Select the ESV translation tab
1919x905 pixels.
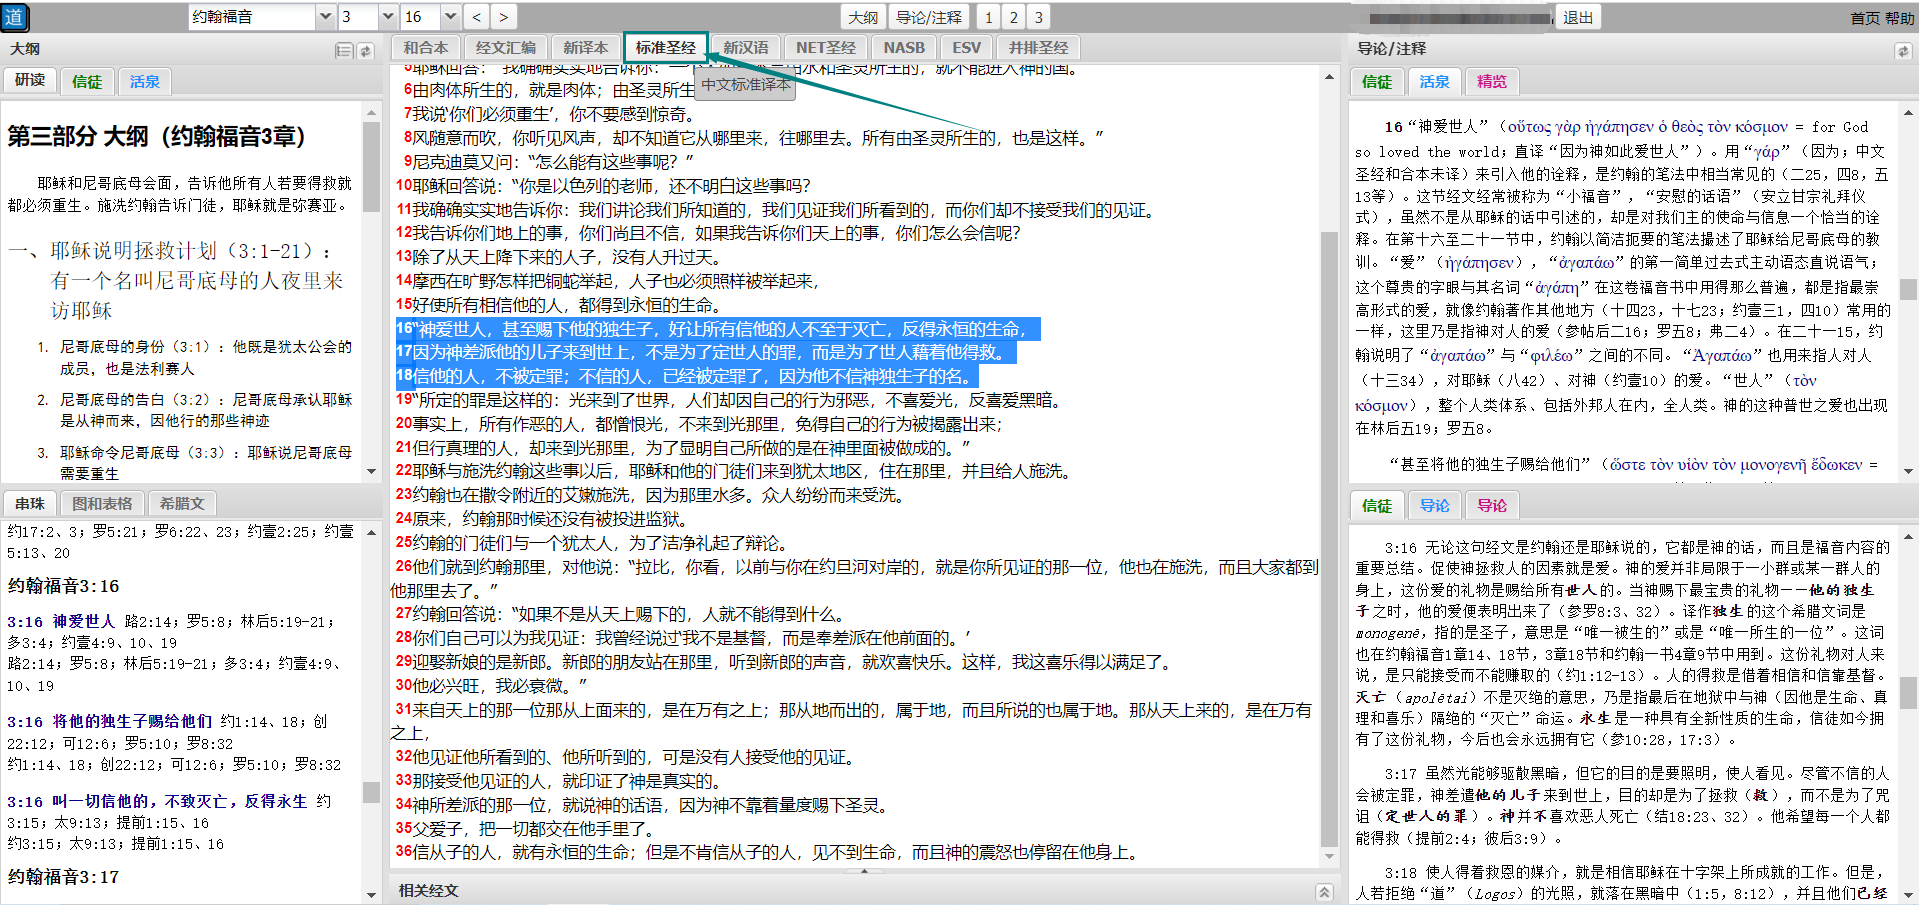966,47
